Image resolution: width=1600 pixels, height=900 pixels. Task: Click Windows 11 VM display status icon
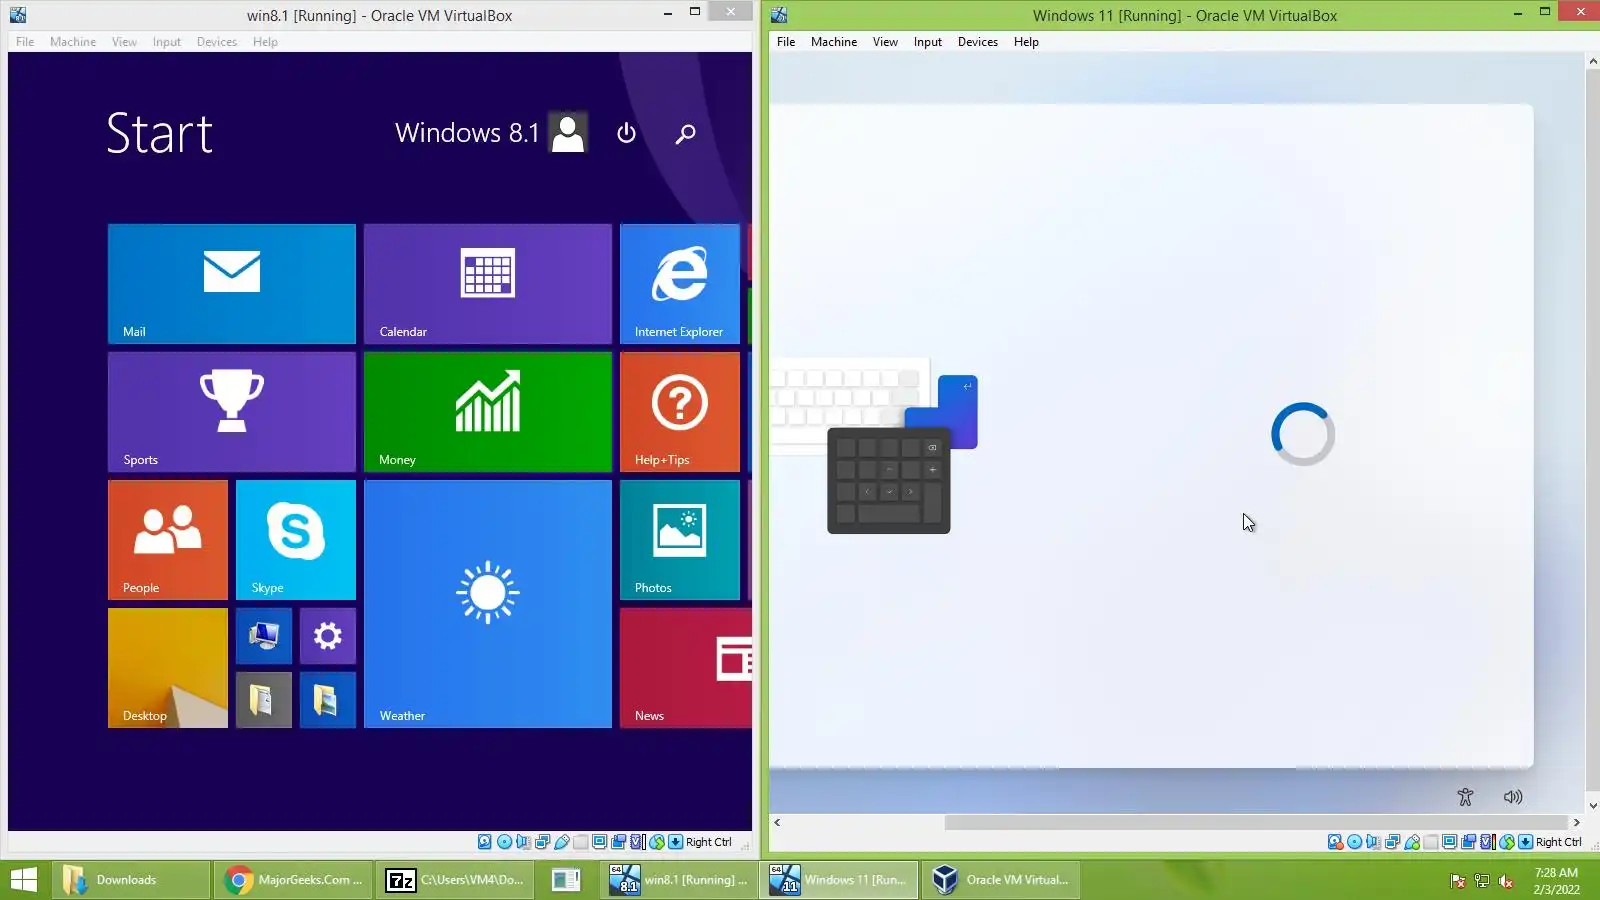[1449, 842]
